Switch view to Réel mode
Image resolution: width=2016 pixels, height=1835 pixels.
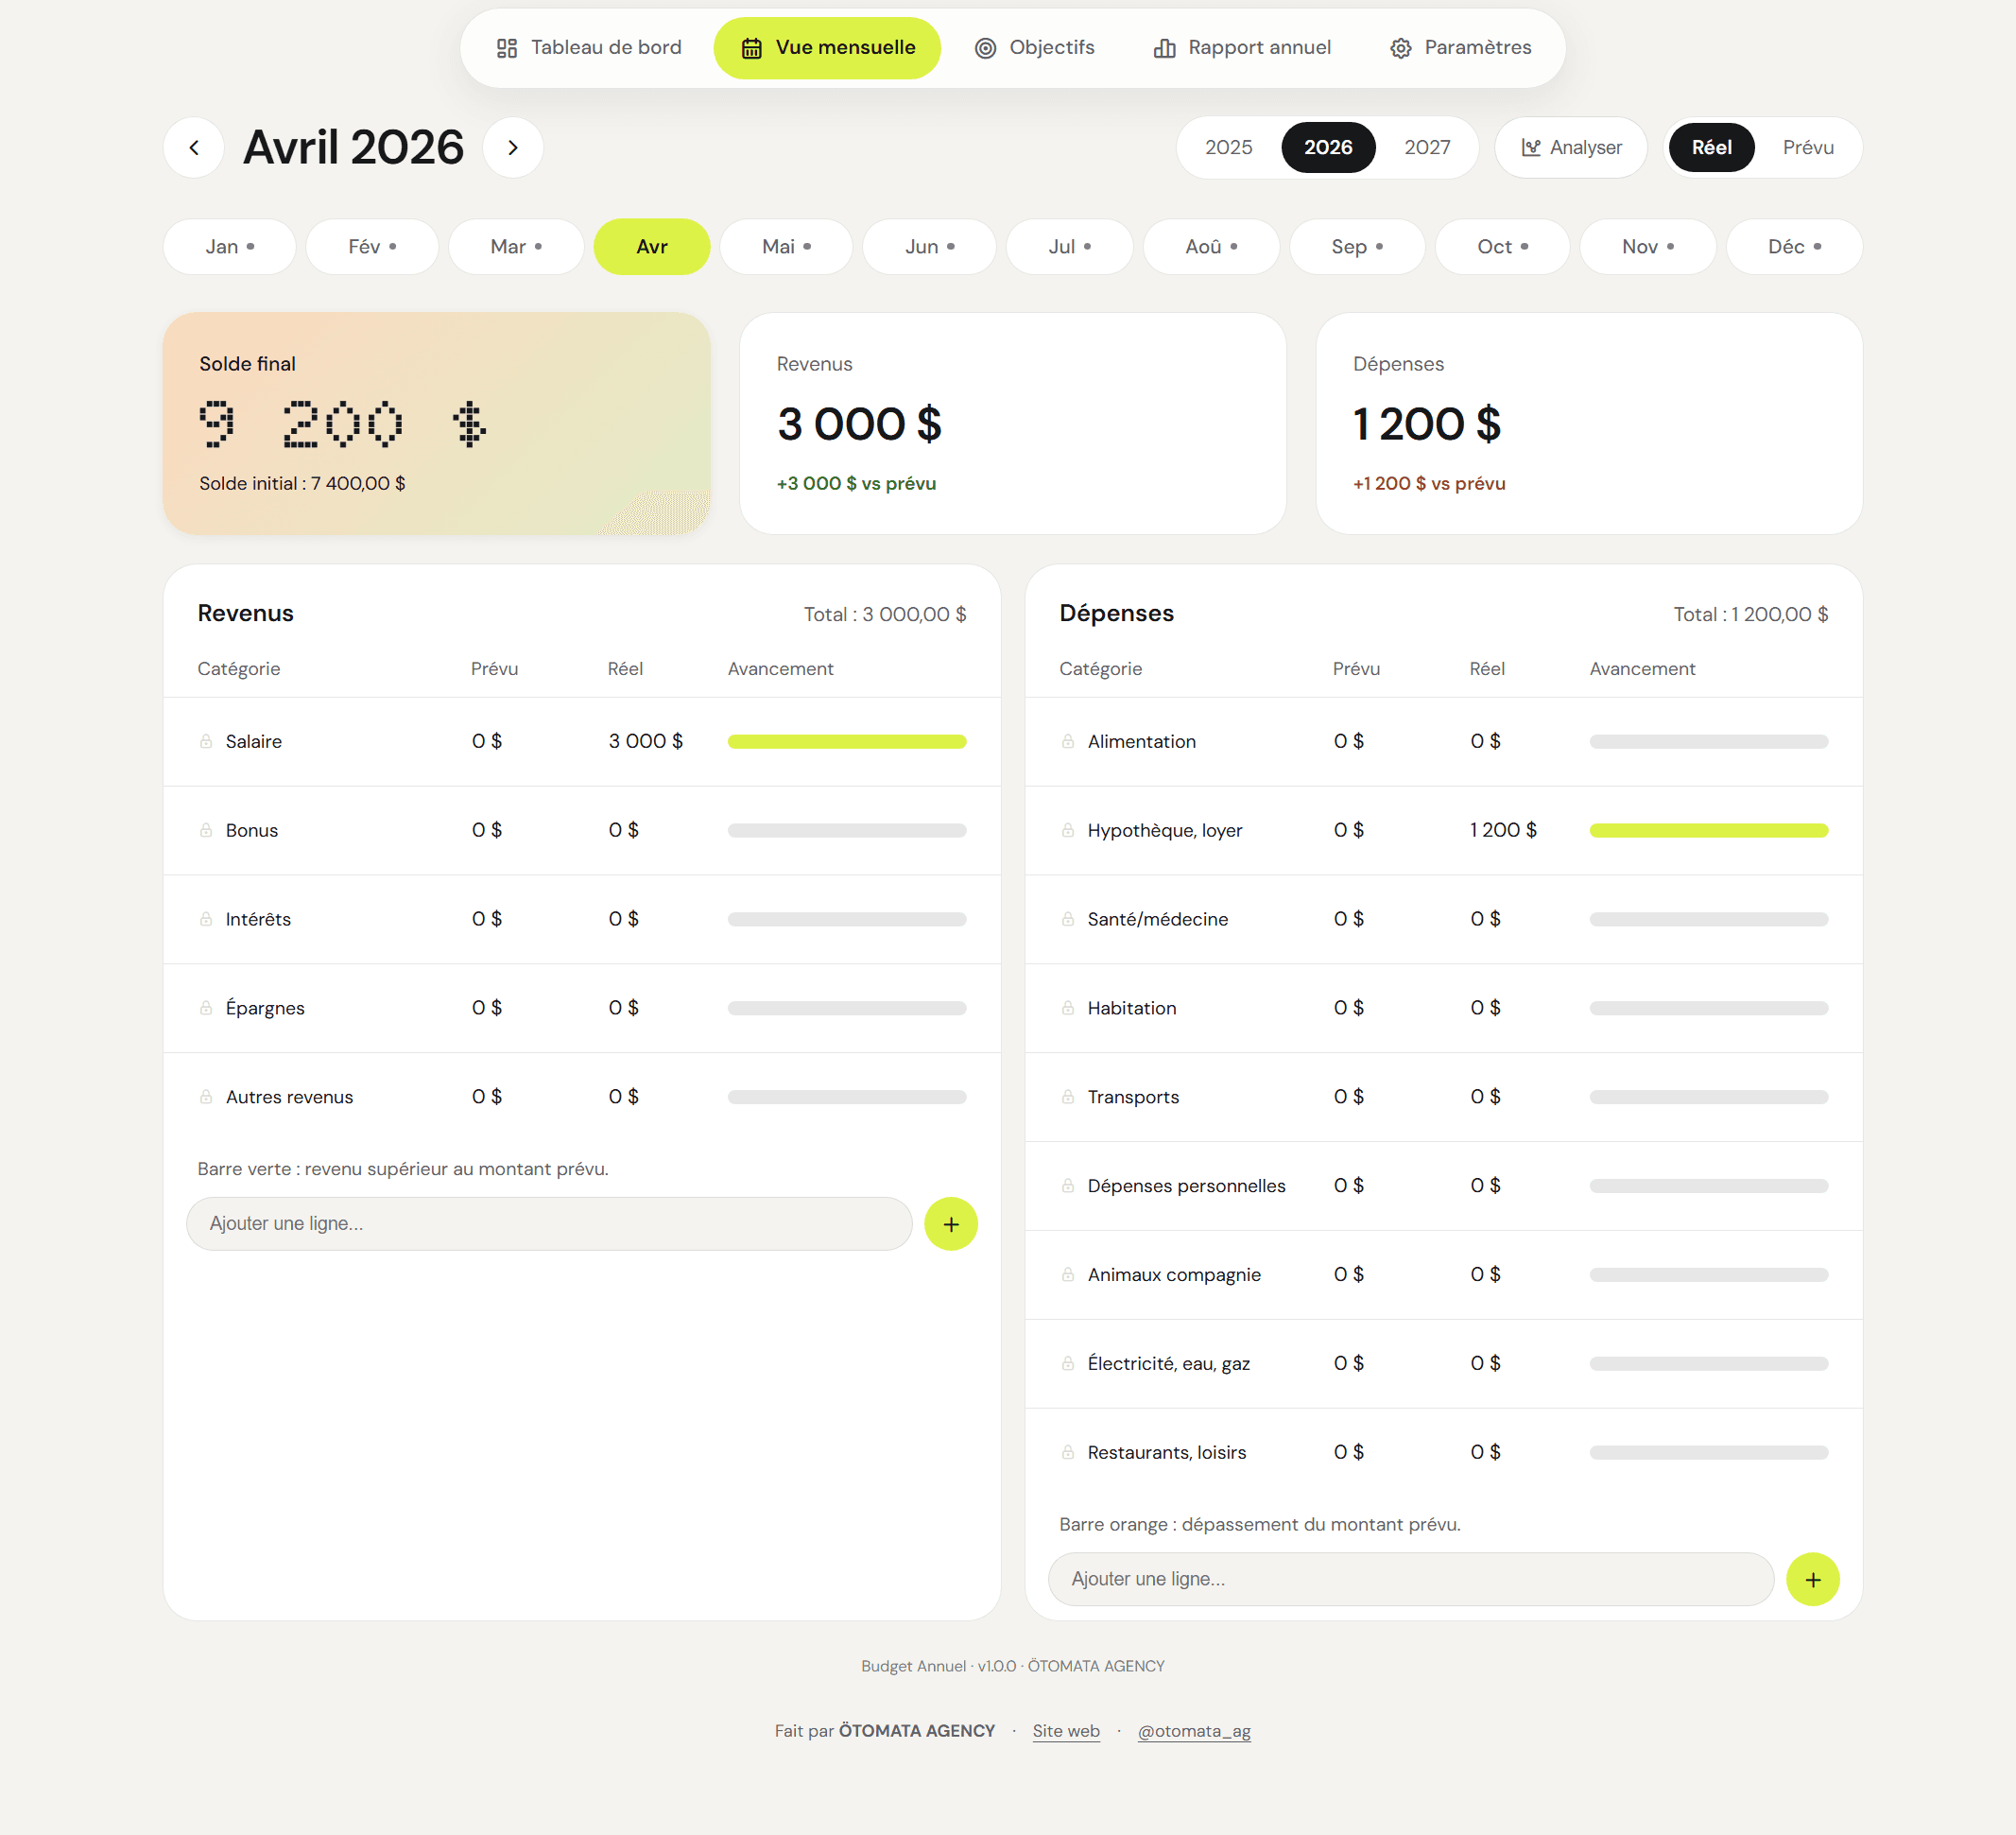click(x=1712, y=148)
